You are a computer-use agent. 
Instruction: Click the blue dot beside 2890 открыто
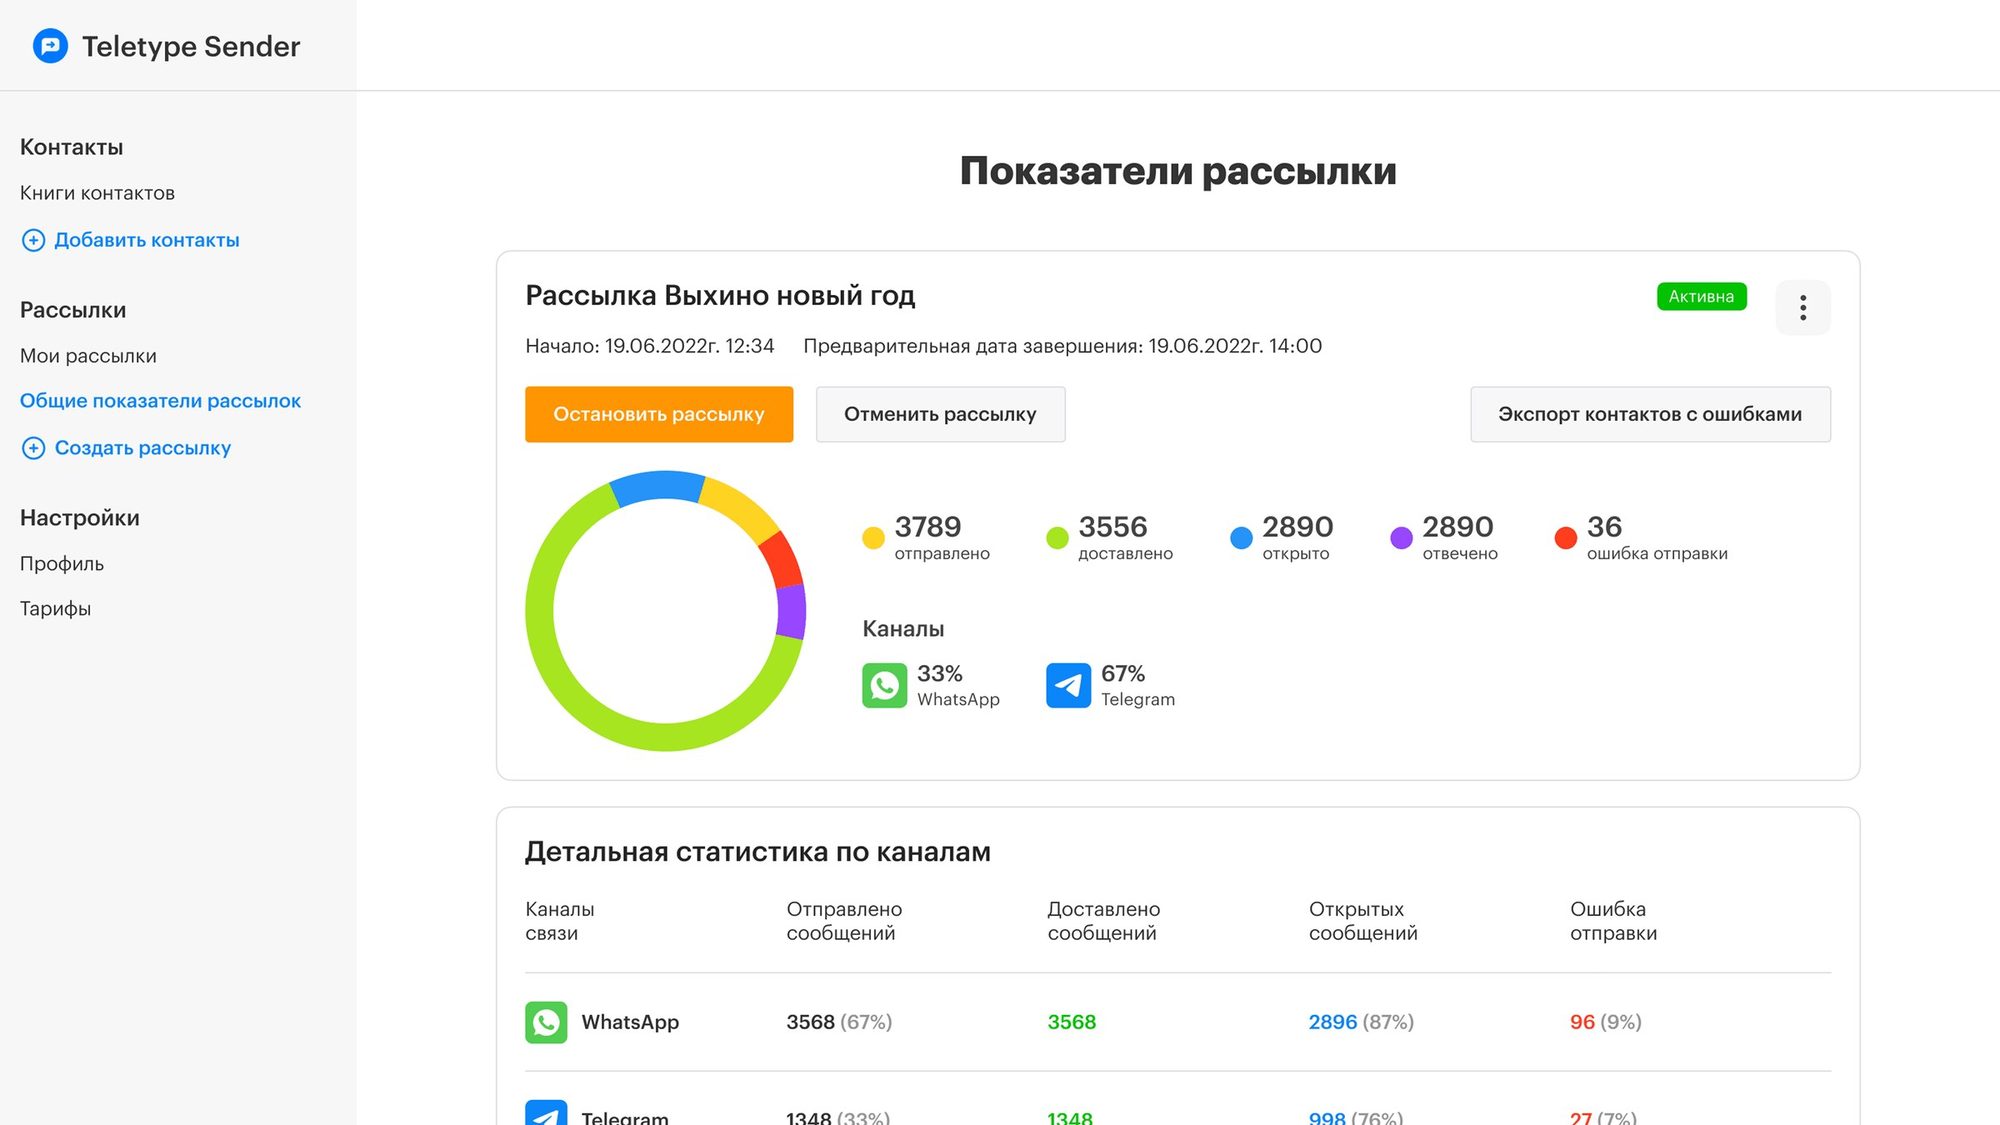pos(1241,538)
